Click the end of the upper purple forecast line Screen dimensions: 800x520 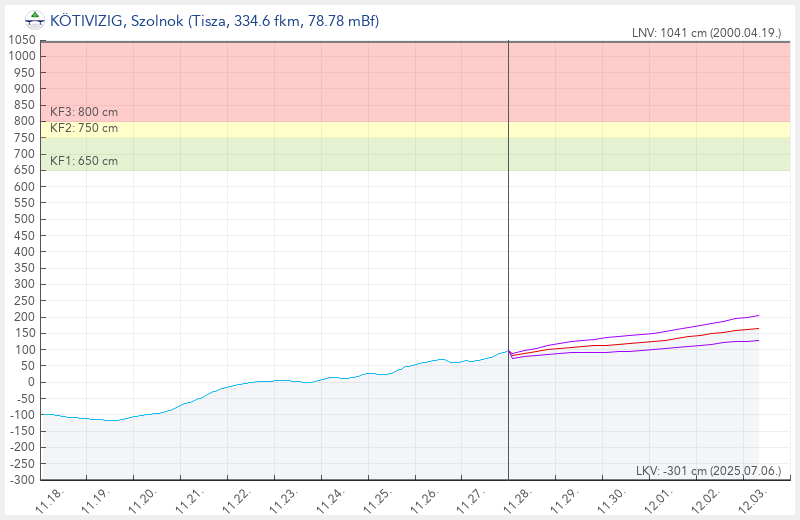pos(758,315)
